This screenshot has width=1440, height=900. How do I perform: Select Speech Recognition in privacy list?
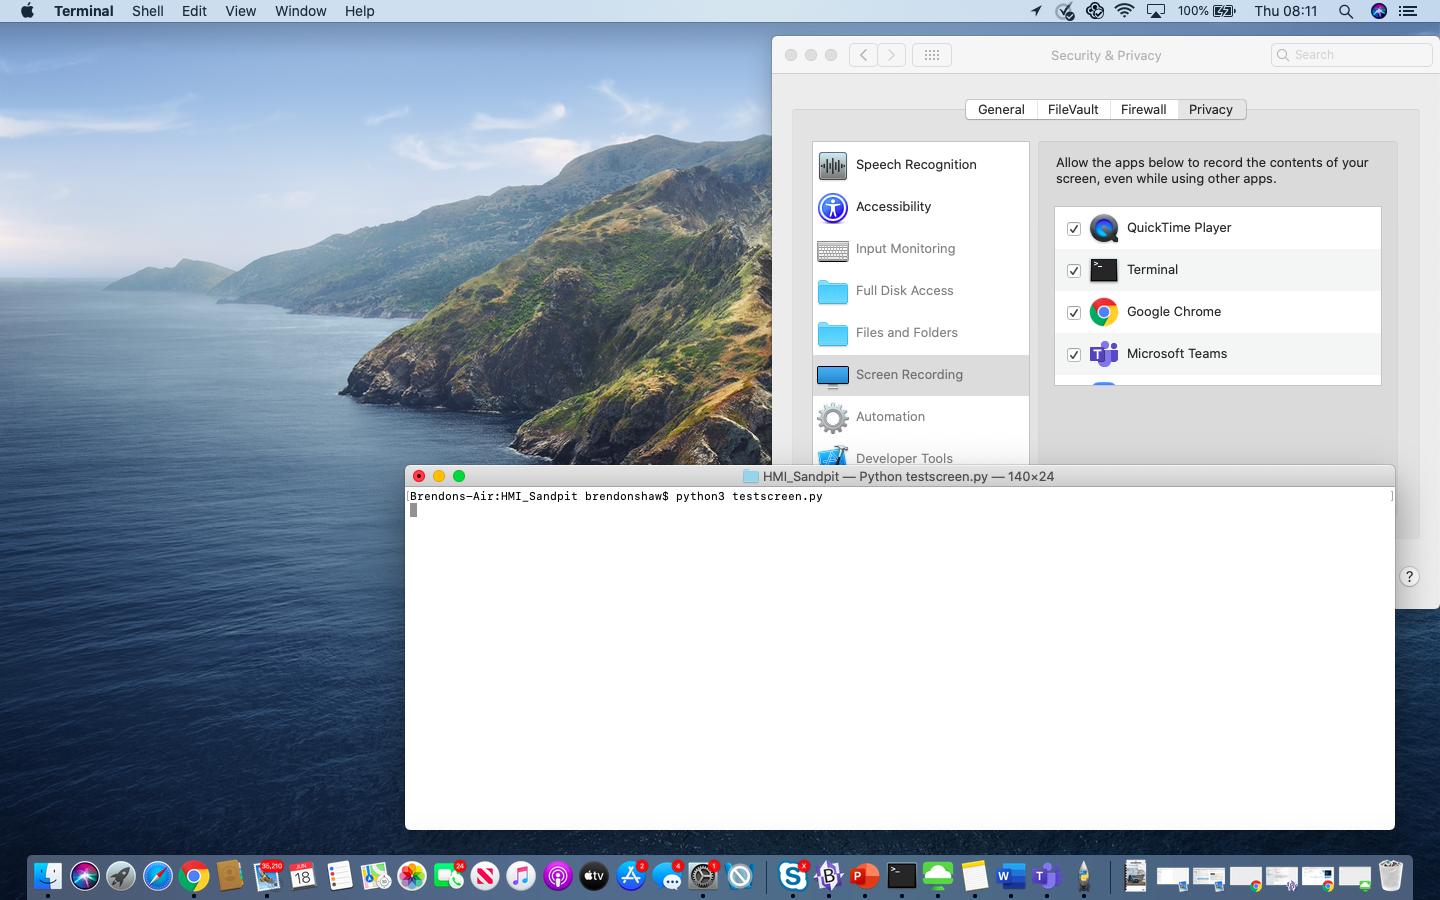tap(920, 165)
